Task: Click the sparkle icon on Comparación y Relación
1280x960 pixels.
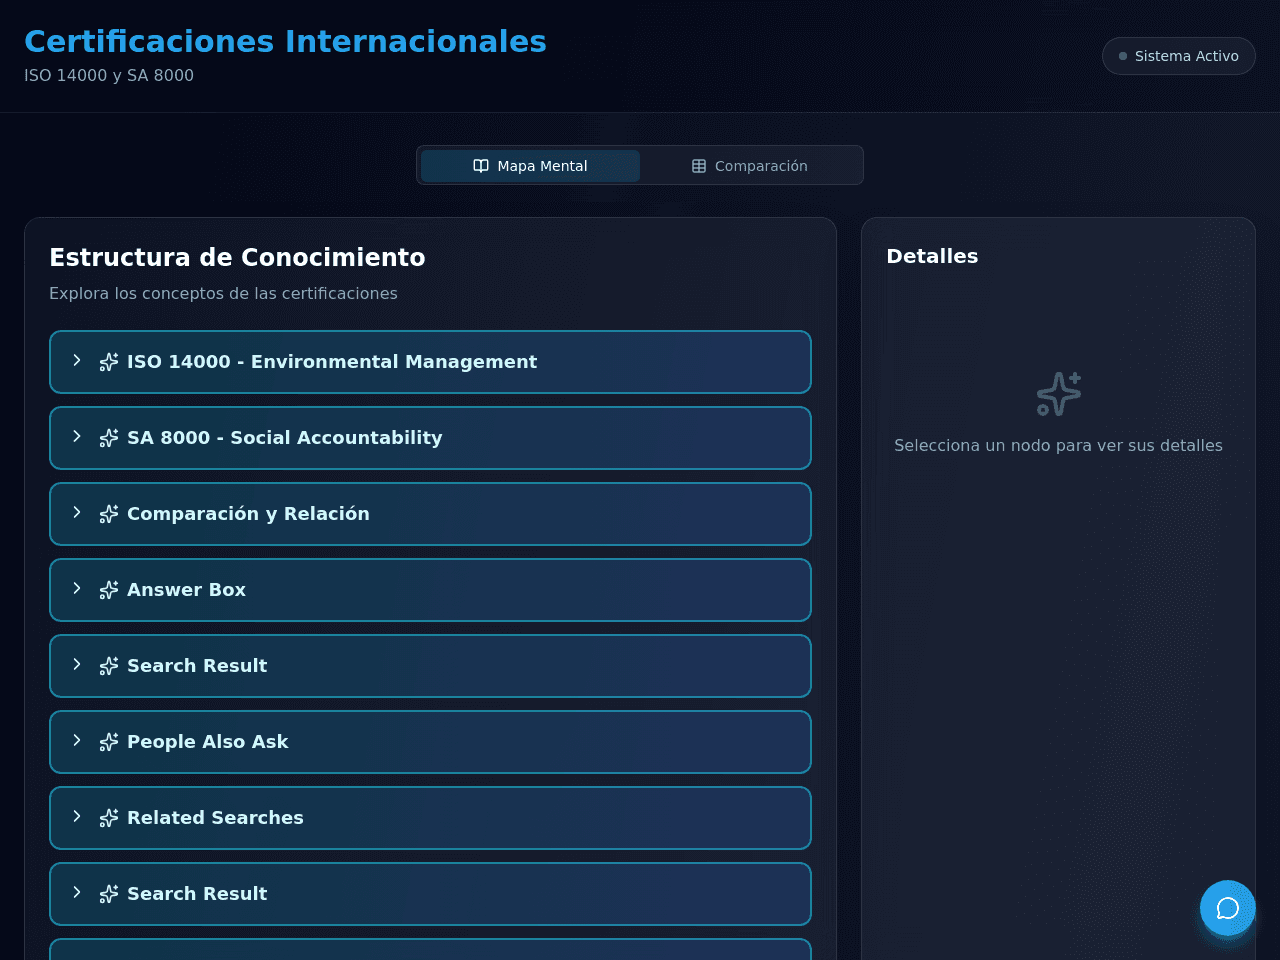Action: click(x=109, y=514)
